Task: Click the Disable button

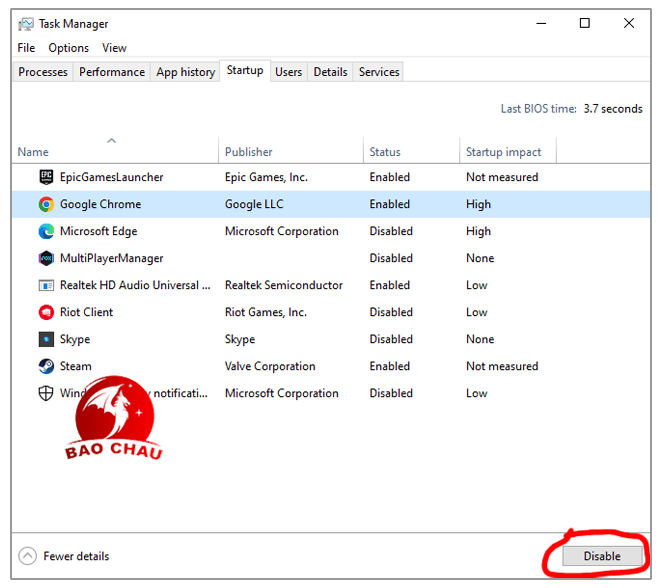Action: (x=602, y=556)
